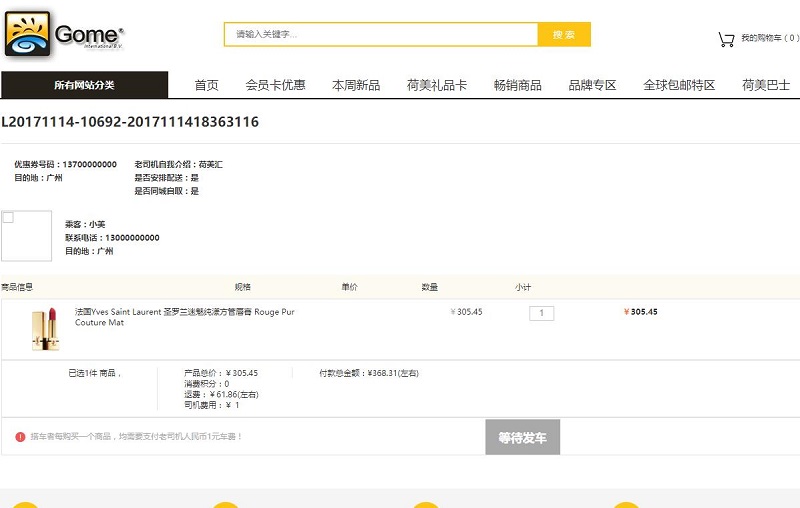
Task: Click the passenger avatar image placeholder
Action: coord(27,236)
